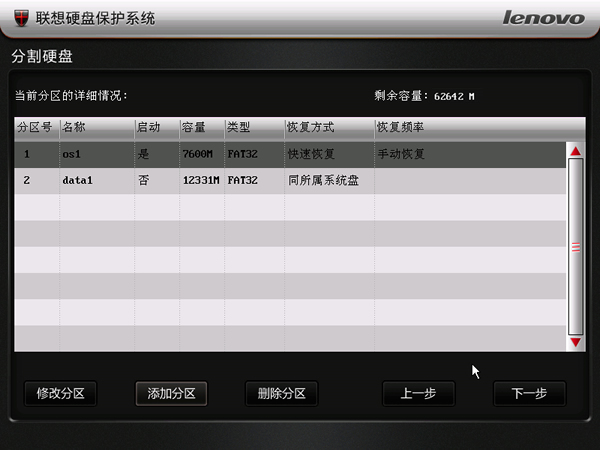Click the scrollbar up red arrow

coord(575,151)
